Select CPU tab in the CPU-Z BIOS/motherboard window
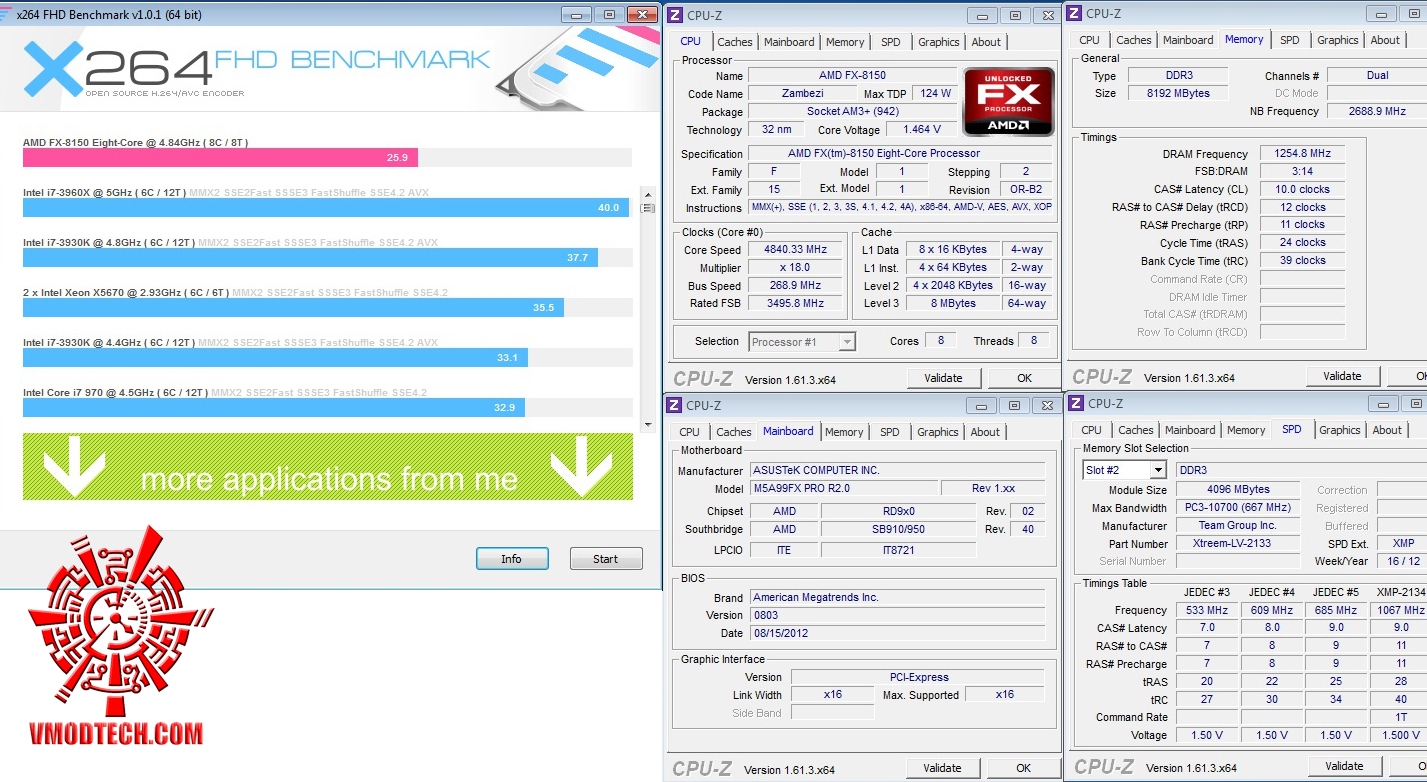The height and width of the screenshot is (782, 1427). point(689,432)
